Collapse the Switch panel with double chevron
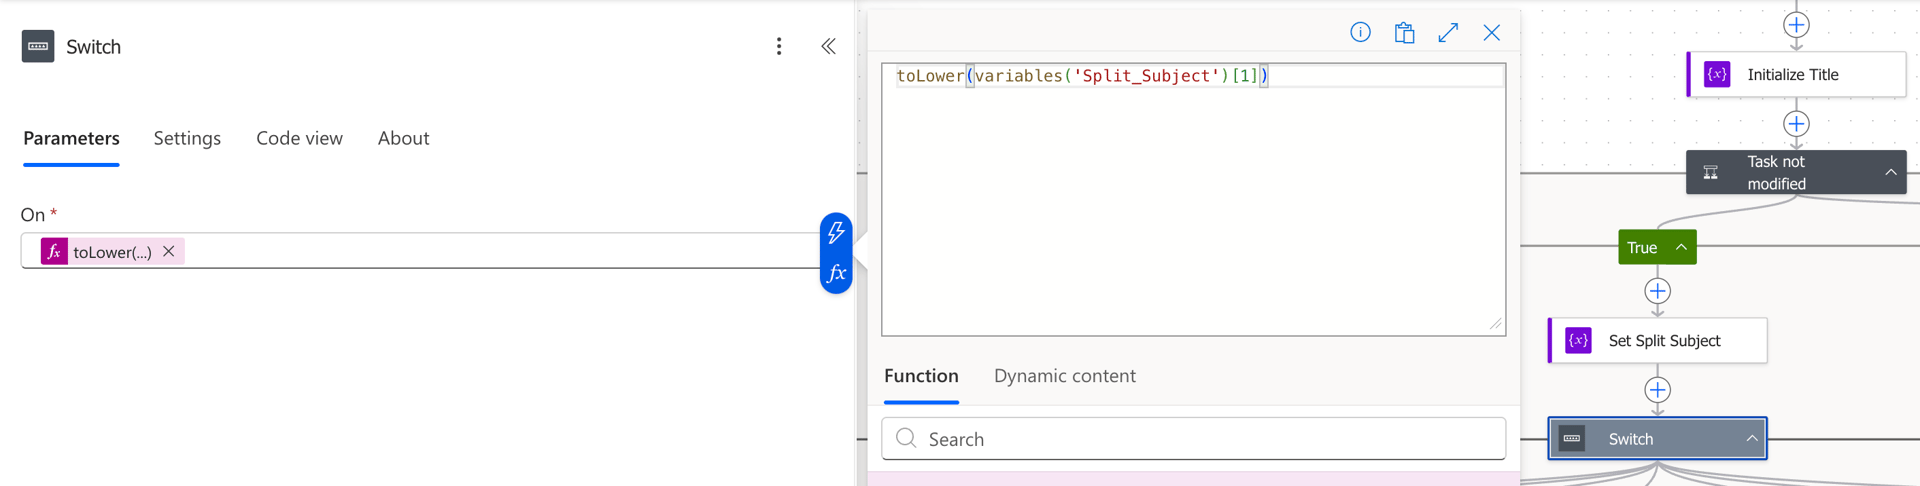 click(828, 46)
